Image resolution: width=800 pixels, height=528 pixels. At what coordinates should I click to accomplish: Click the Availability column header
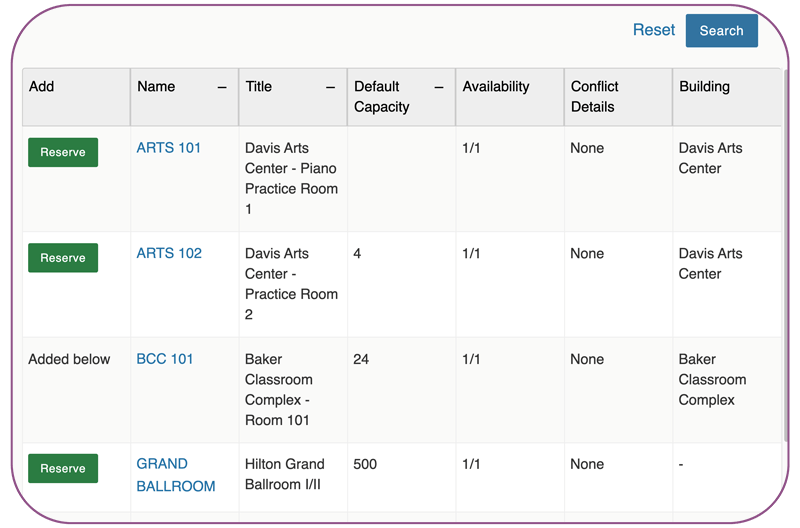pos(496,87)
